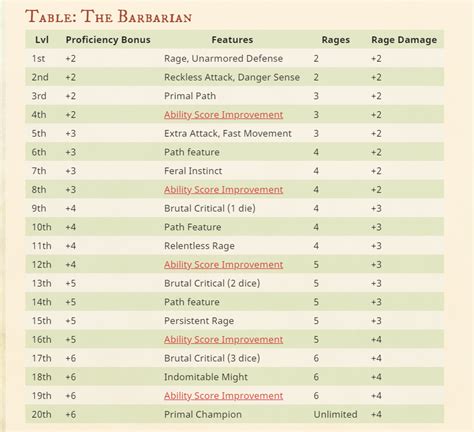The height and width of the screenshot is (432, 474).
Task: Click rage damage '+3' in 9th row
Action: click(376, 208)
